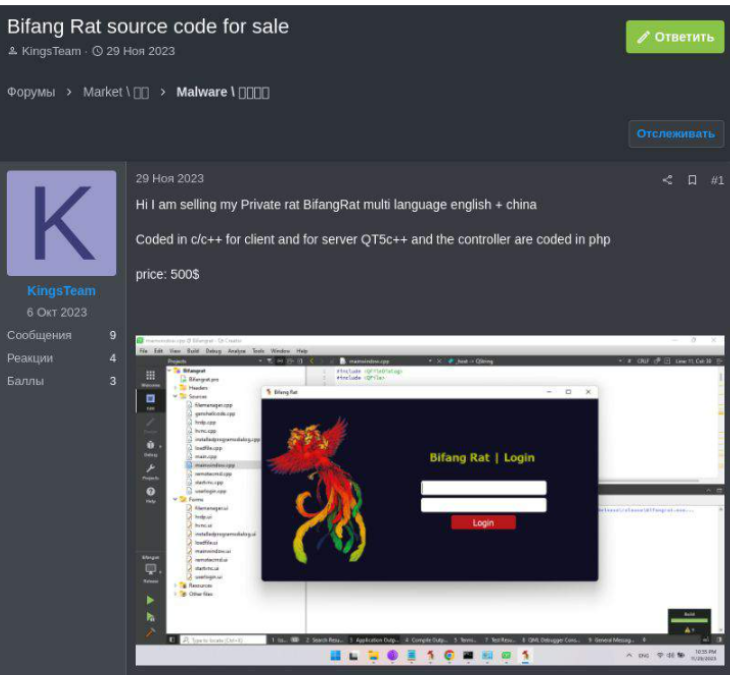This screenshot has width=730, height=675.
Task: Open the Build menu in Qt Creator
Action: coord(190,351)
